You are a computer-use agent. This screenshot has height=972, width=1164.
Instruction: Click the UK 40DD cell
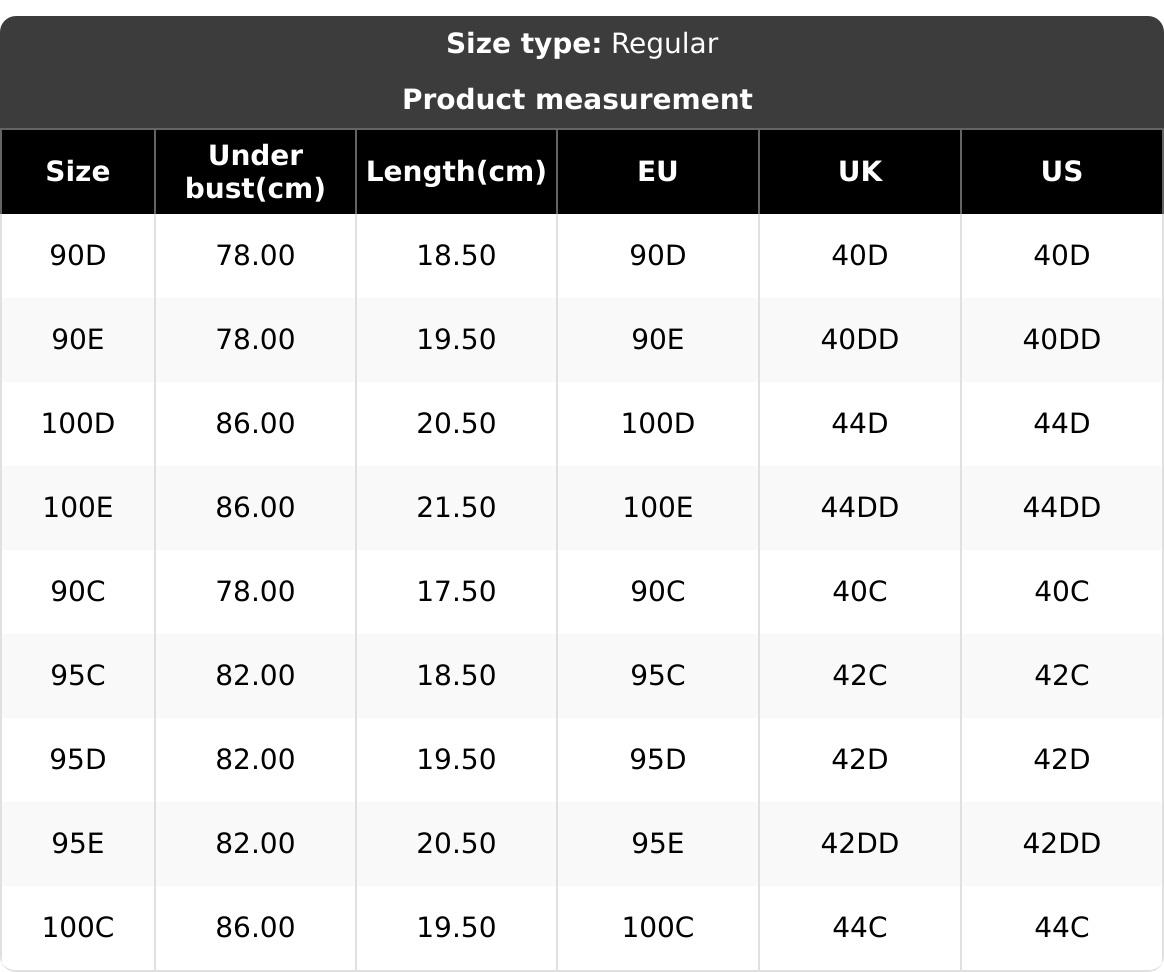[860, 340]
